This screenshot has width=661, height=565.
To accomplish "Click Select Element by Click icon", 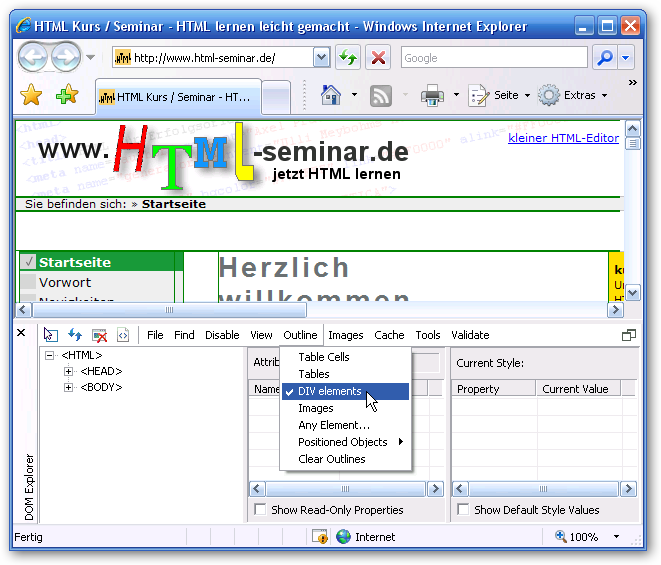I will click(x=51, y=335).
